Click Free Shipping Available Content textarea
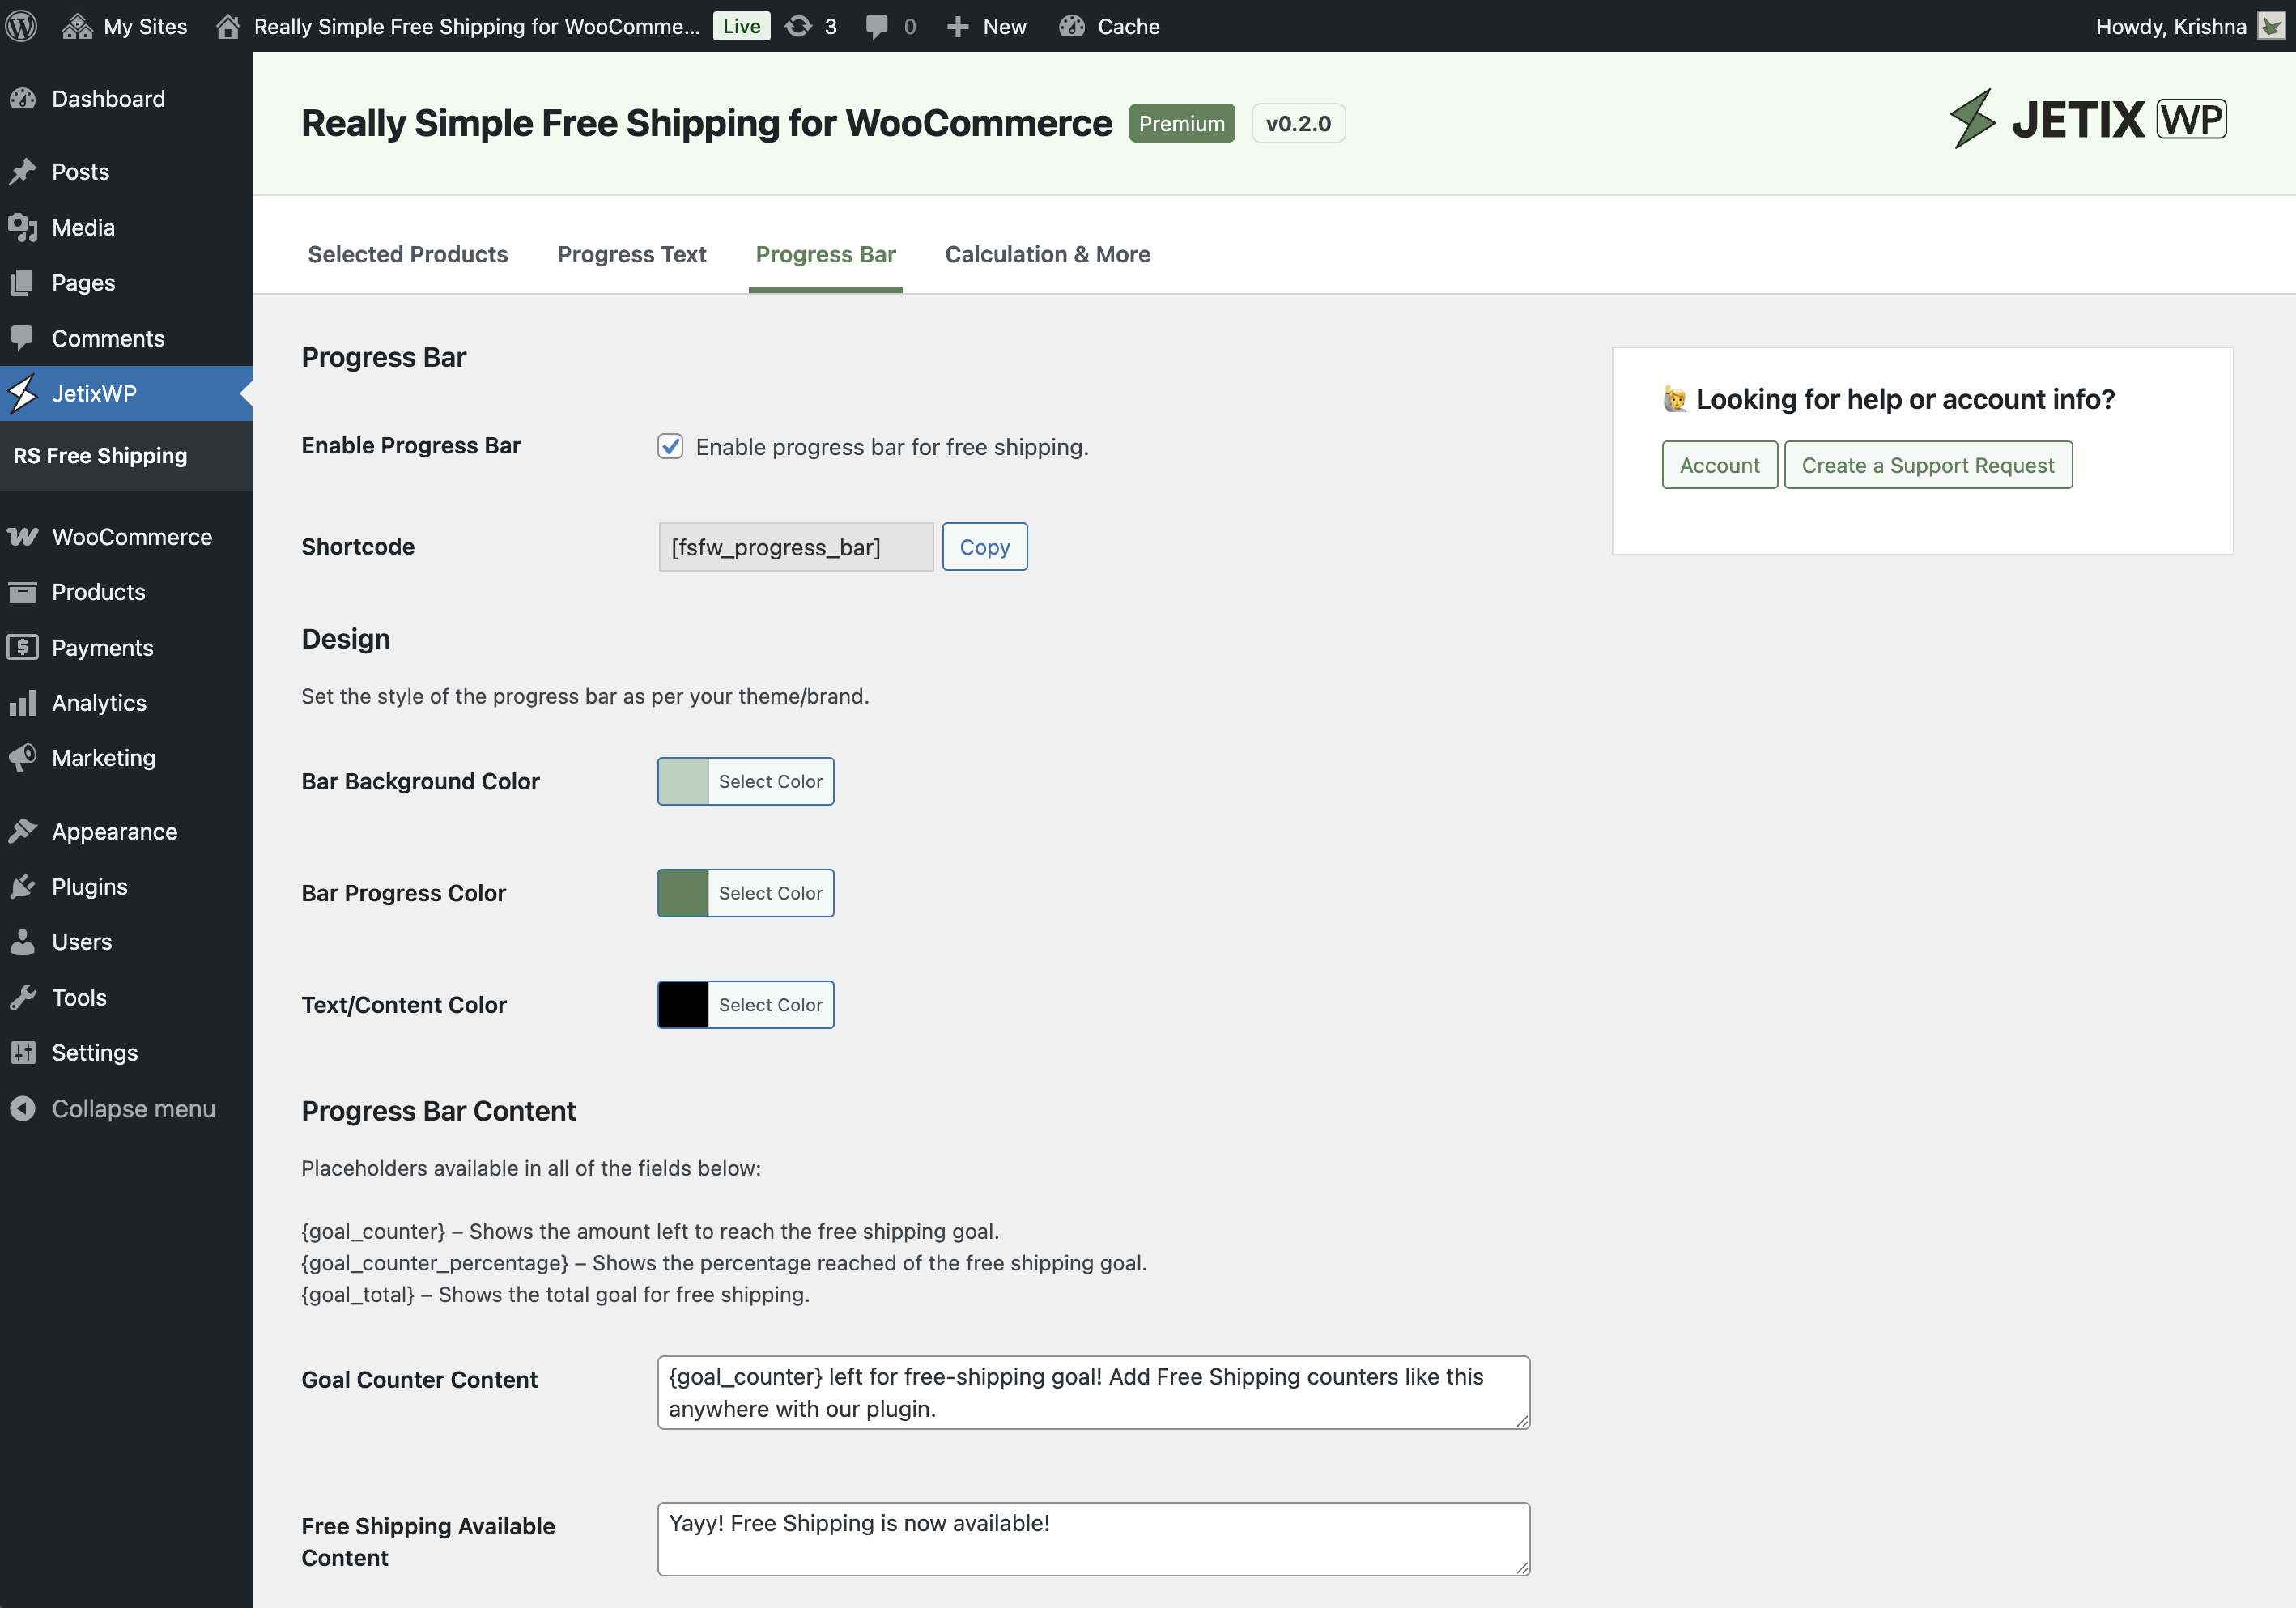Image resolution: width=2296 pixels, height=1608 pixels. 1093,1538
